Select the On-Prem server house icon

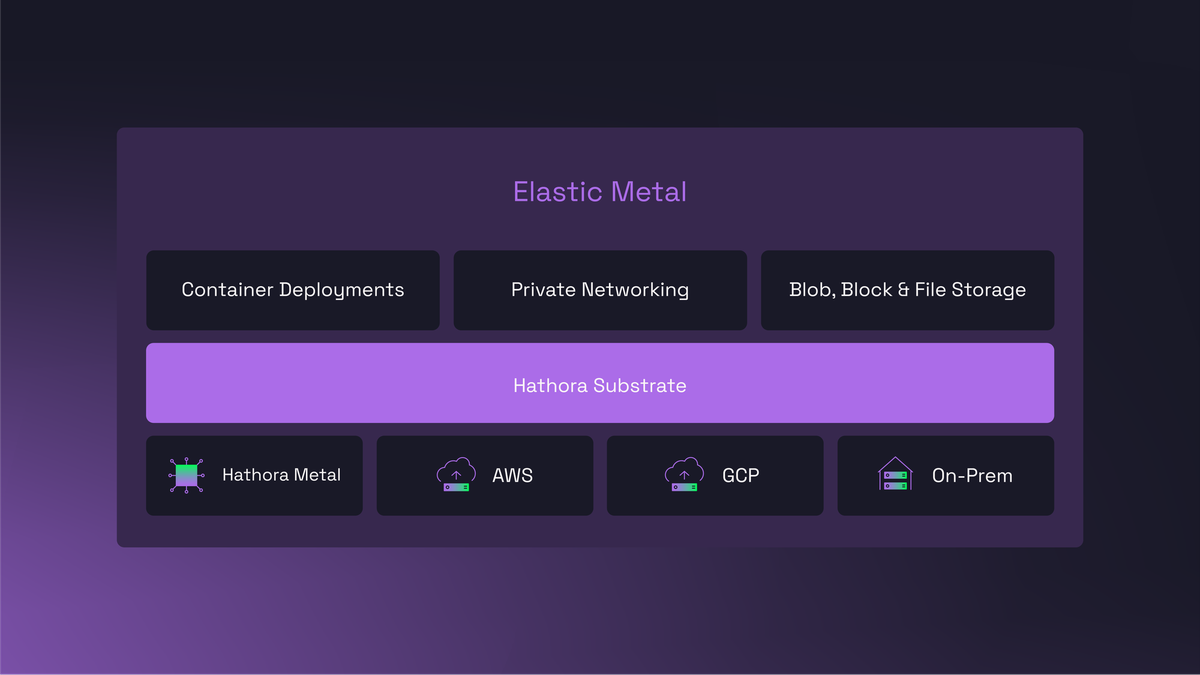[895, 475]
